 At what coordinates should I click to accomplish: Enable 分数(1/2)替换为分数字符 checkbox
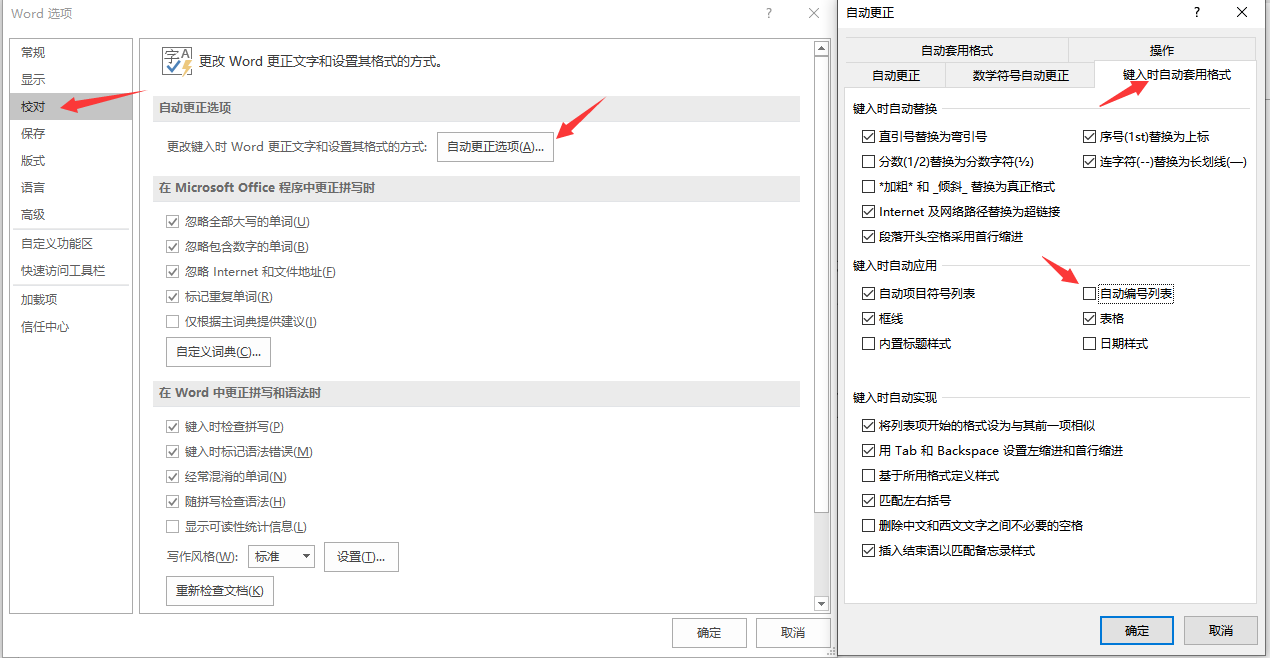(868, 161)
